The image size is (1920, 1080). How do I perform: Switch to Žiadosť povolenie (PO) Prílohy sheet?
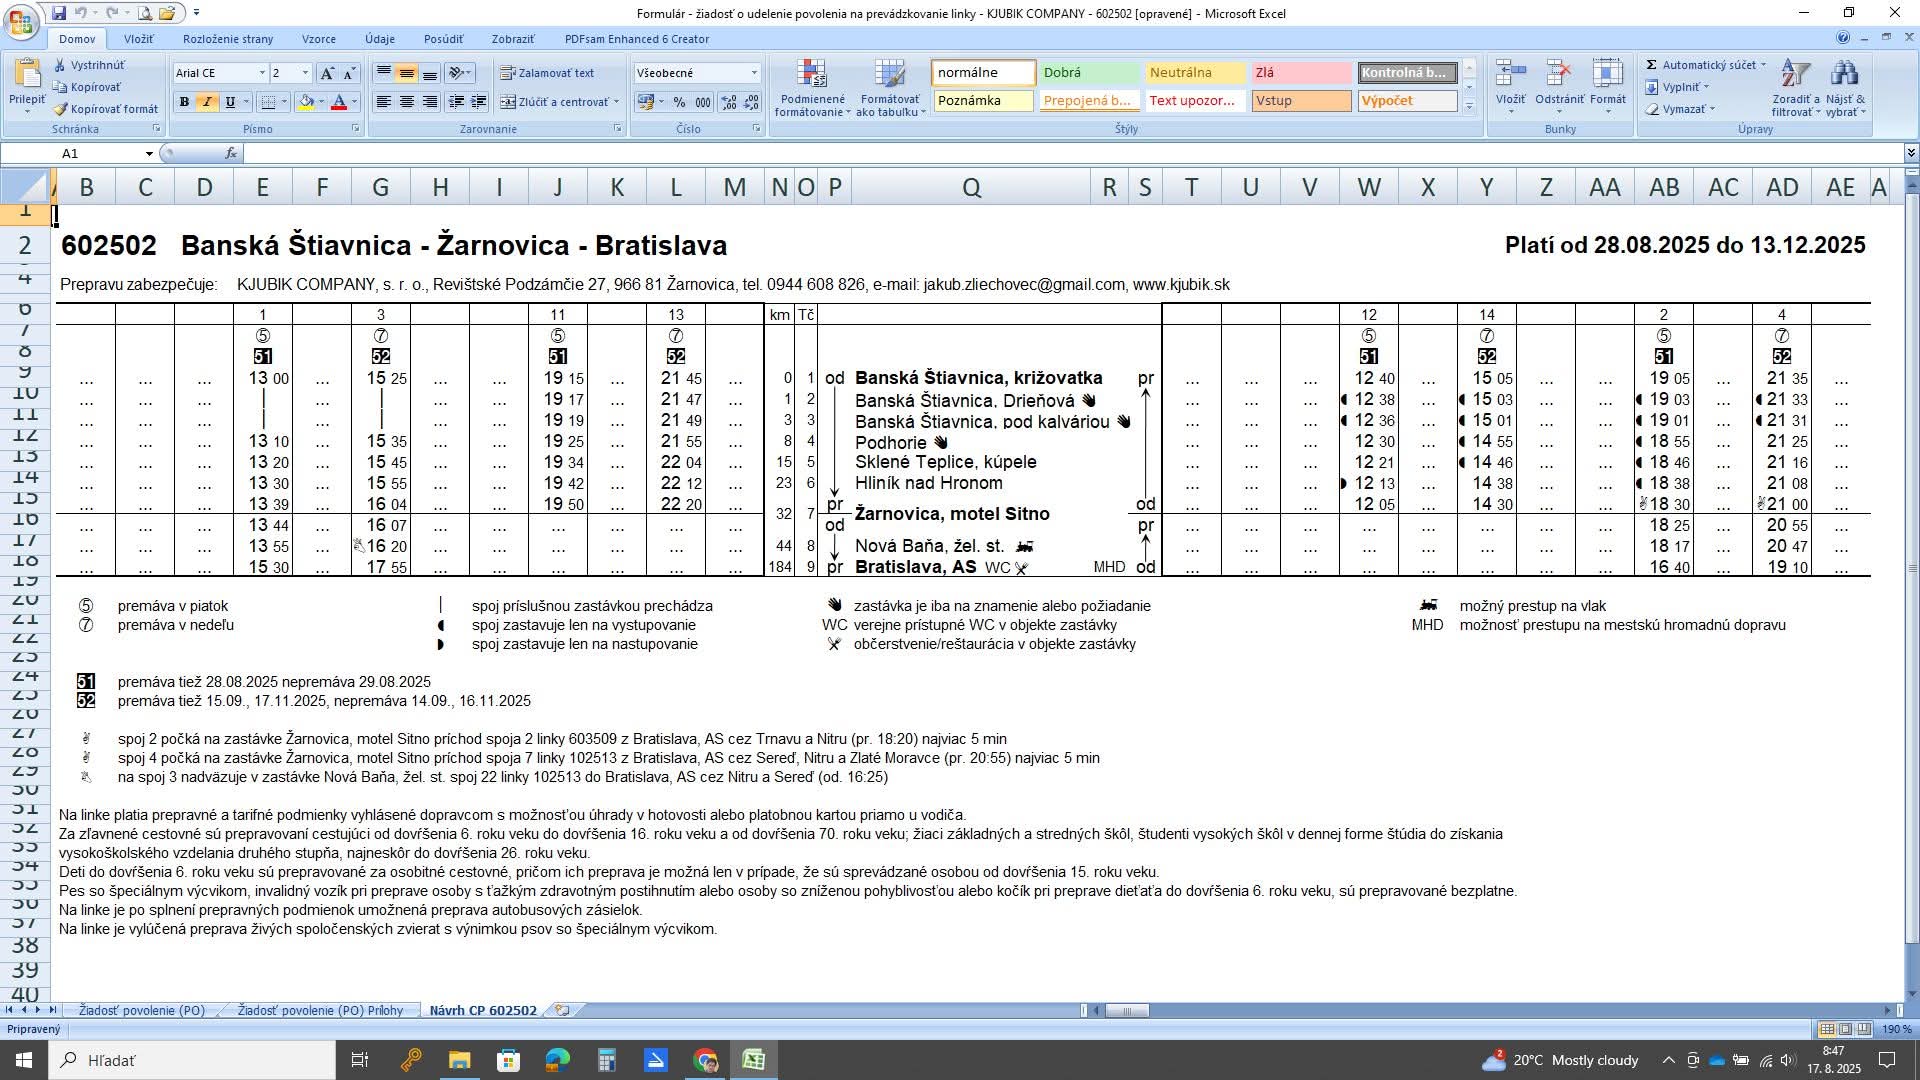(x=320, y=1010)
